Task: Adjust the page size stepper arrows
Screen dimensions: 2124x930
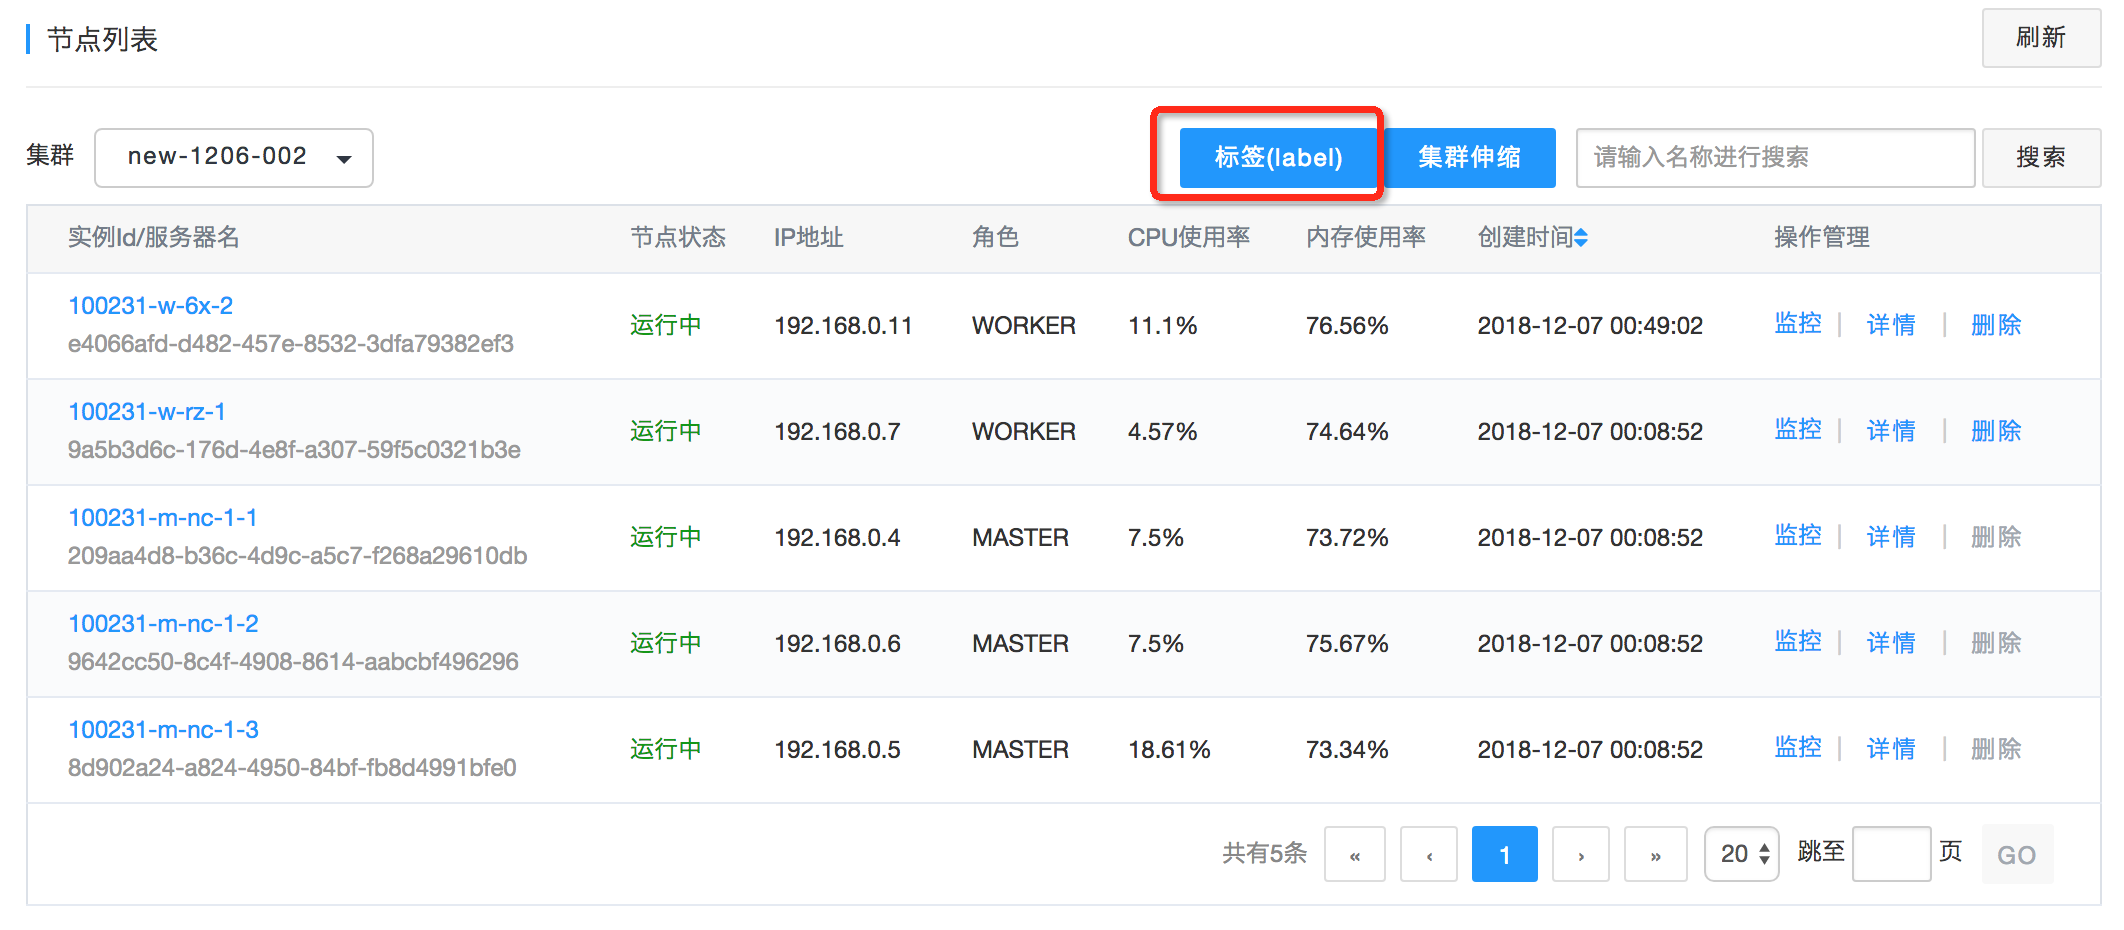Action: tap(1763, 853)
